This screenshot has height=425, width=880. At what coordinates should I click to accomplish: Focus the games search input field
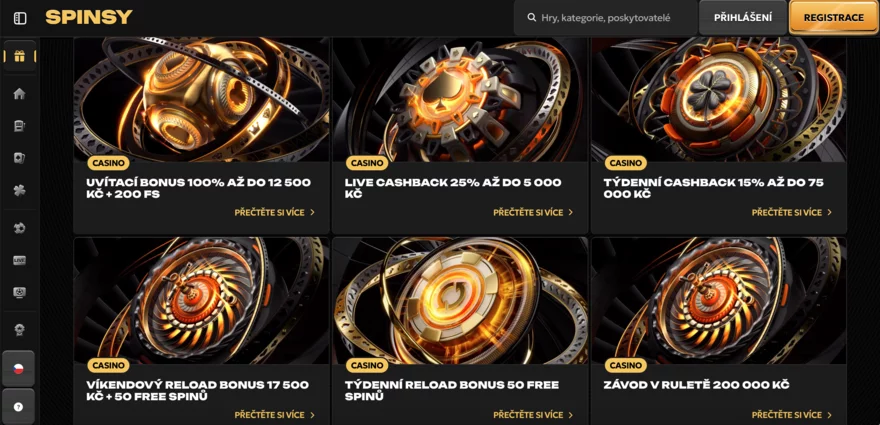click(605, 18)
